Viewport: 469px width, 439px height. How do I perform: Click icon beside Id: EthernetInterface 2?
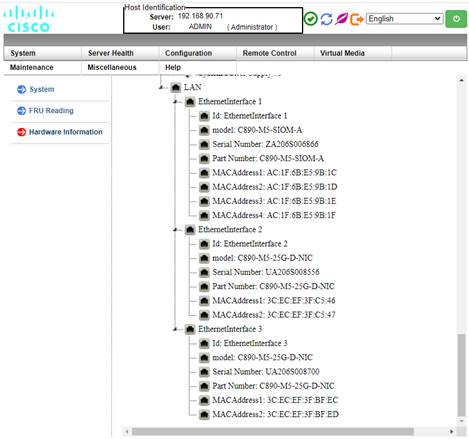[204, 244]
